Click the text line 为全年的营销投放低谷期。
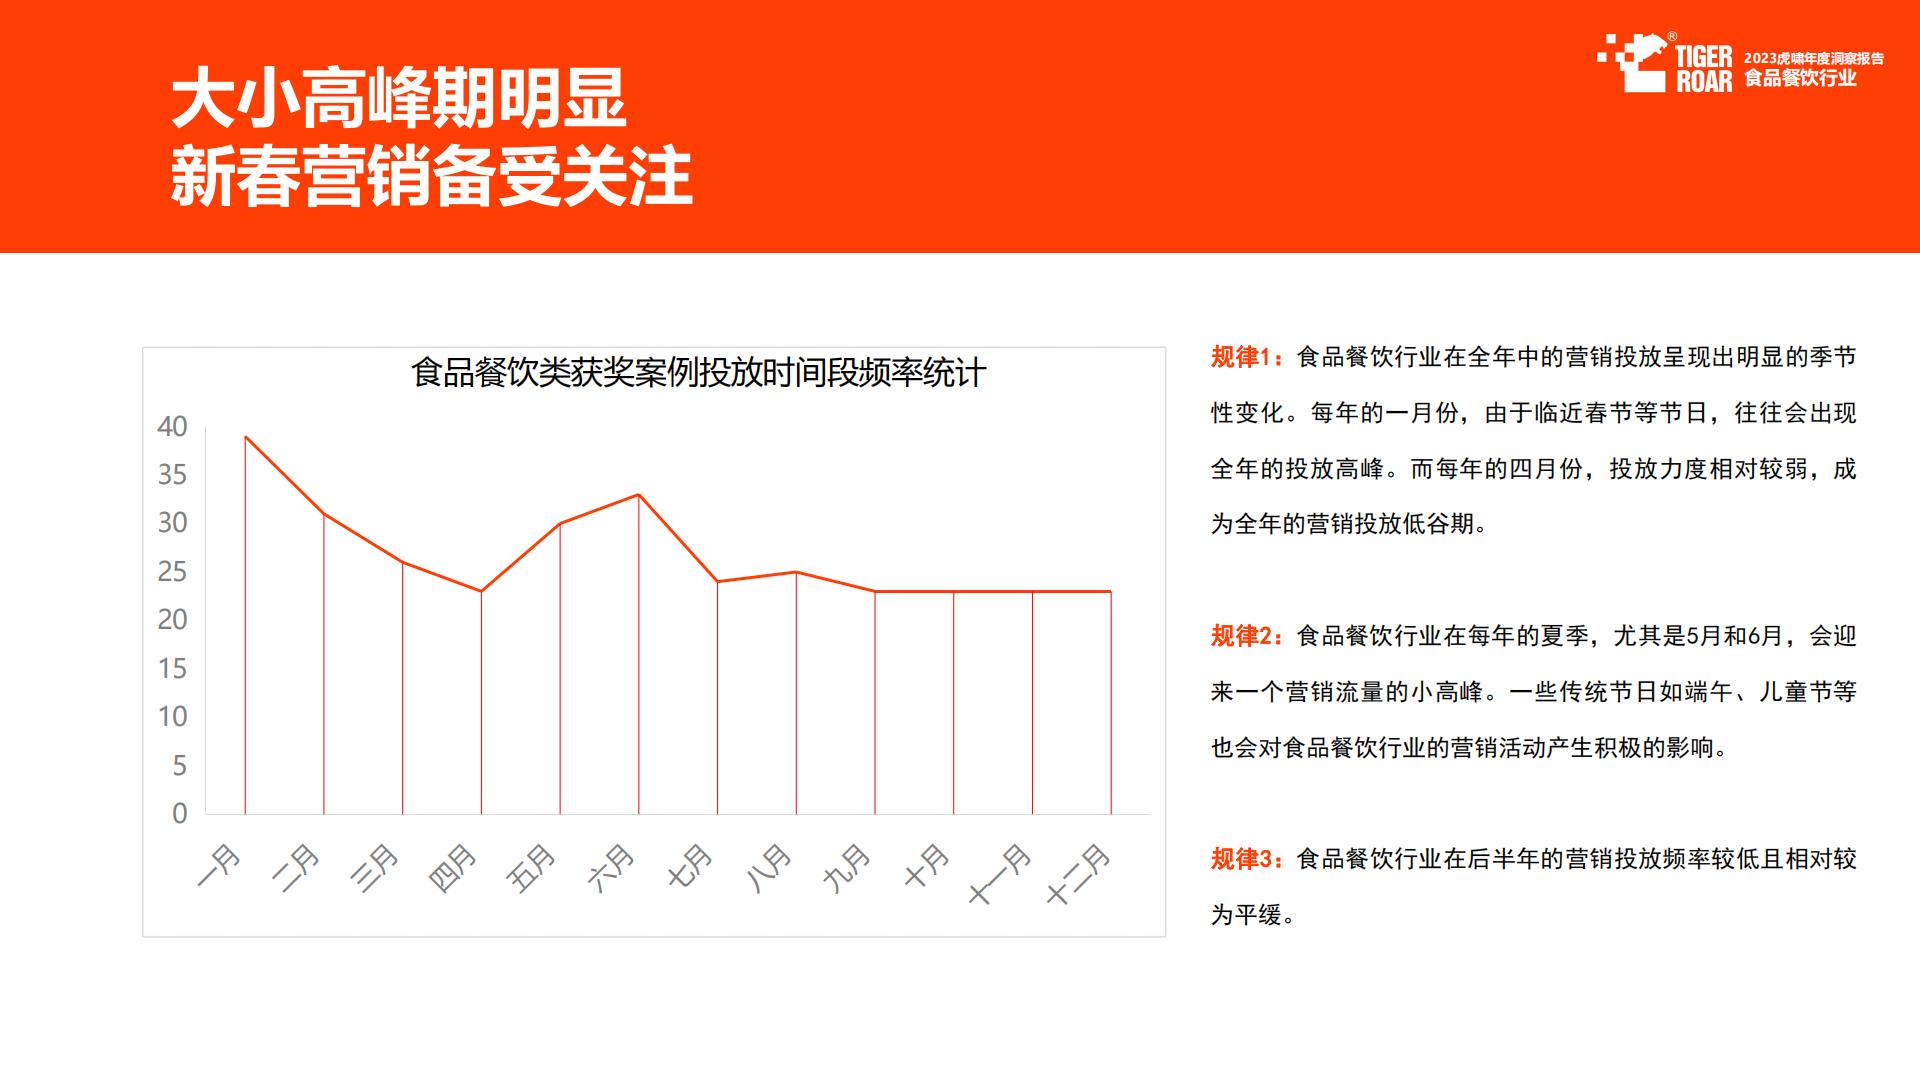 click(x=1349, y=524)
